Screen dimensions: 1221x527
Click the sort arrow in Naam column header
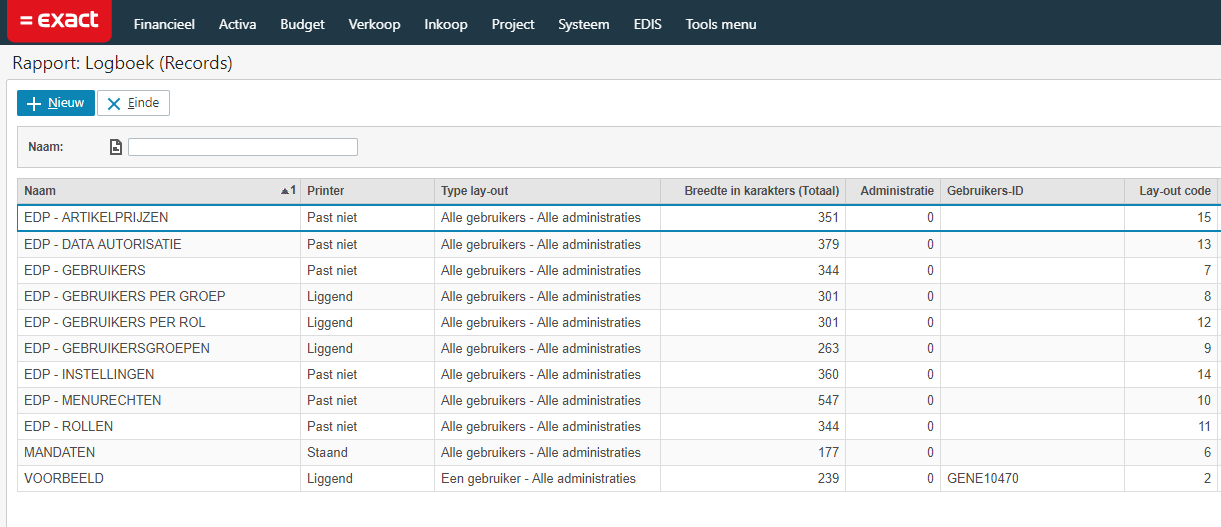pyautogui.click(x=285, y=191)
